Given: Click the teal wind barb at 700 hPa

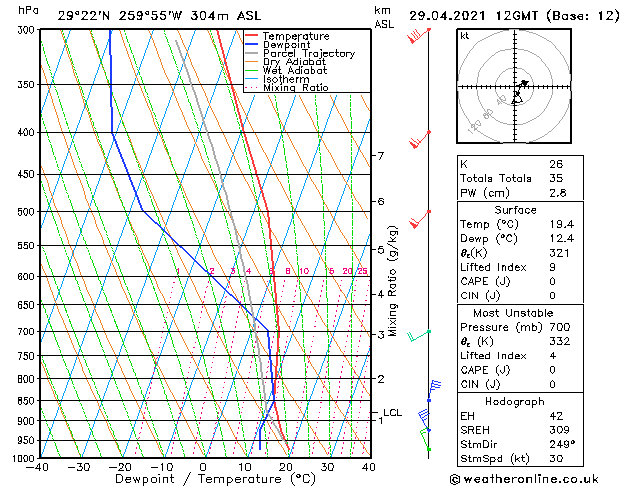Looking at the screenshot, I should click(x=419, y=336).
